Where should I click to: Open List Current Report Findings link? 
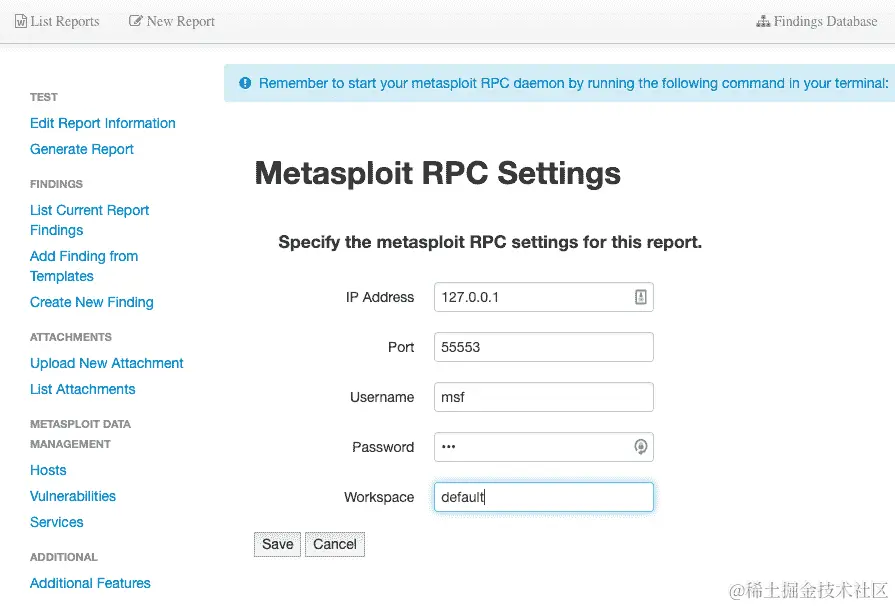point(90,220)
